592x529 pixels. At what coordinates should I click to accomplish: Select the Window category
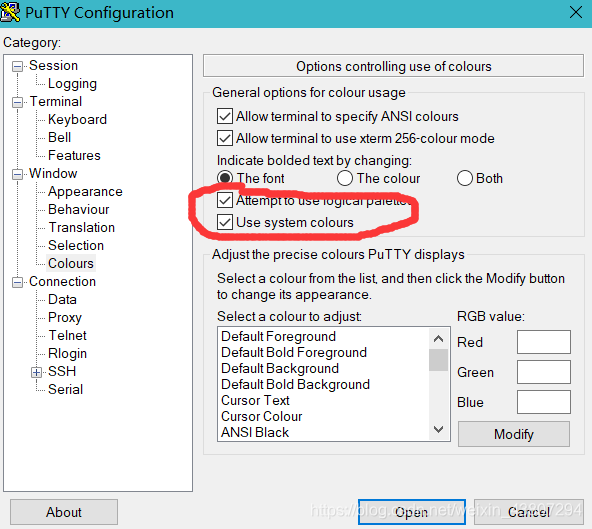coord(53,174)
